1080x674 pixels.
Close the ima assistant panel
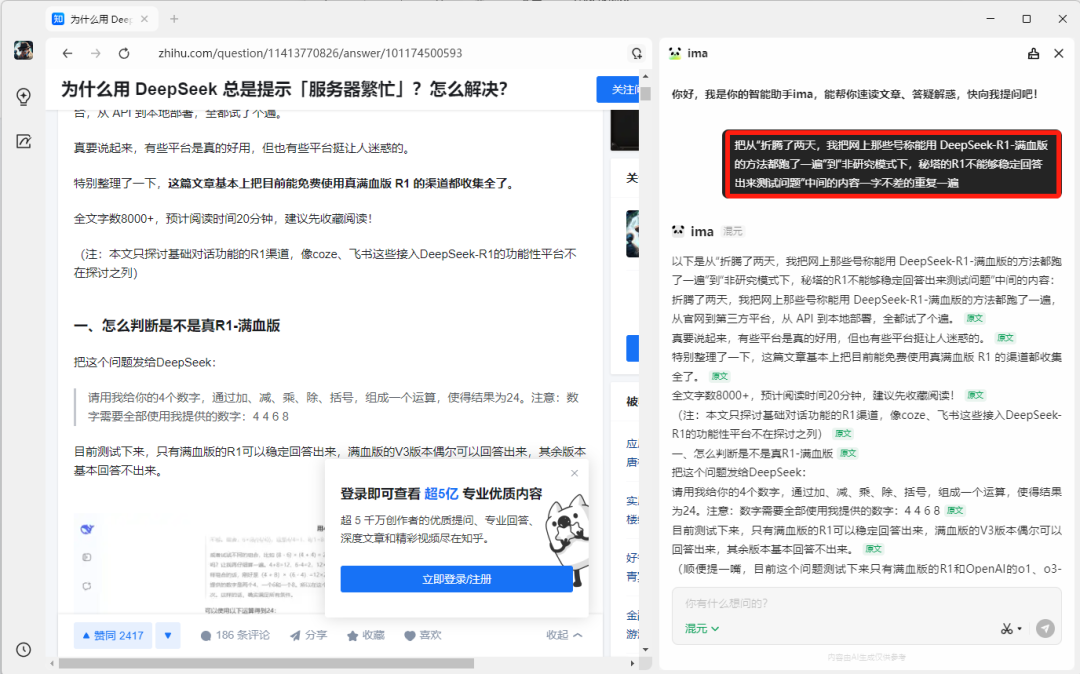point(1059,53)
